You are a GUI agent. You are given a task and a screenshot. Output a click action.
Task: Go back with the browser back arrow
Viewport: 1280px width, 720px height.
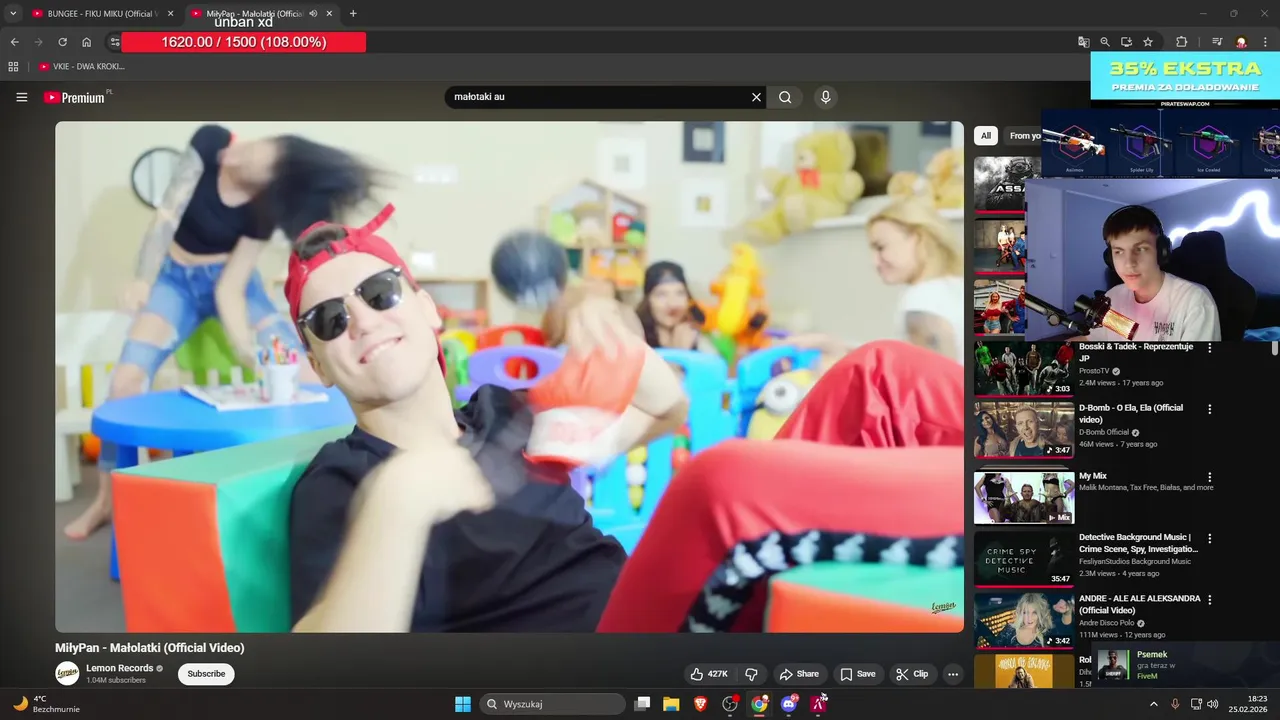pos(14,42)
